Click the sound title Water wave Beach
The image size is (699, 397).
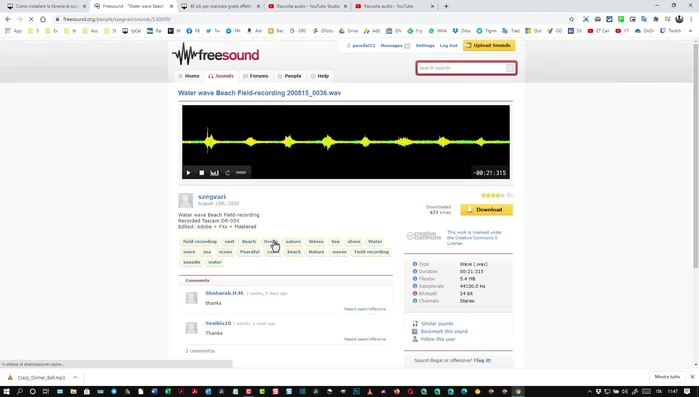(259, 93)
